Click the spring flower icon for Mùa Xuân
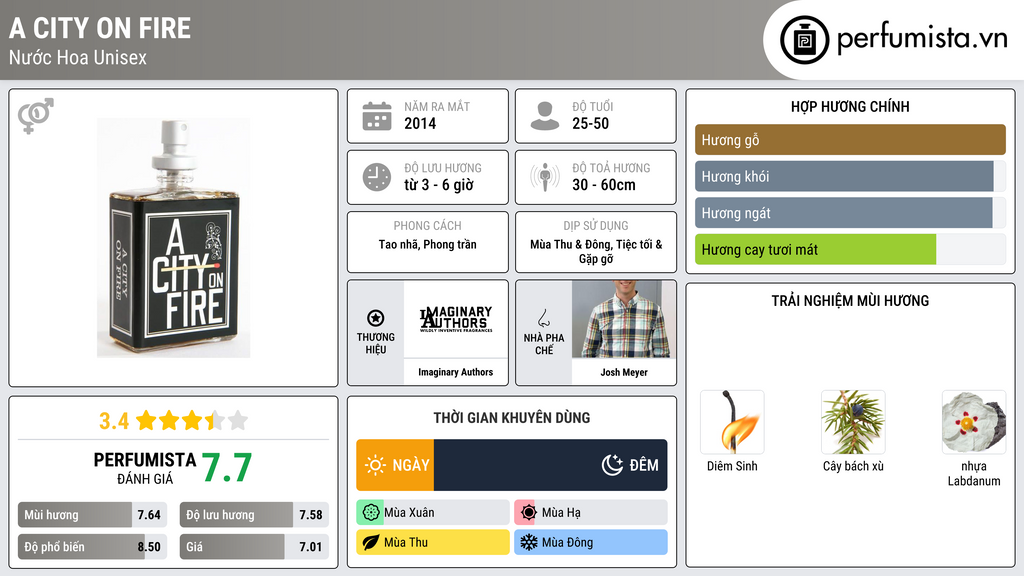 click(x=370, y=513)
